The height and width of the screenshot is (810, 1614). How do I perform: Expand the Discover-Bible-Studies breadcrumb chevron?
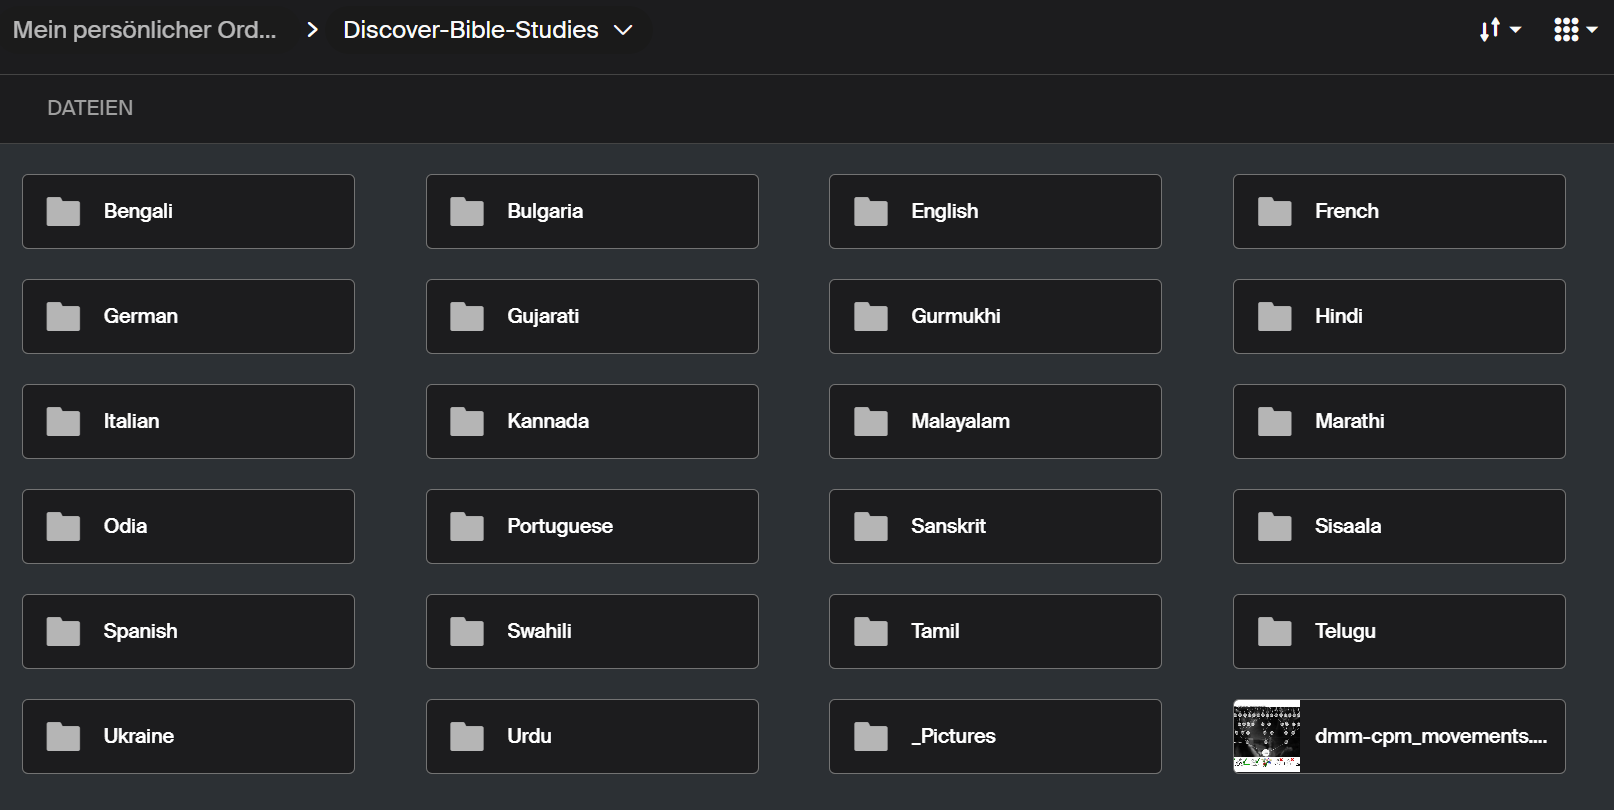coord(623,30)
